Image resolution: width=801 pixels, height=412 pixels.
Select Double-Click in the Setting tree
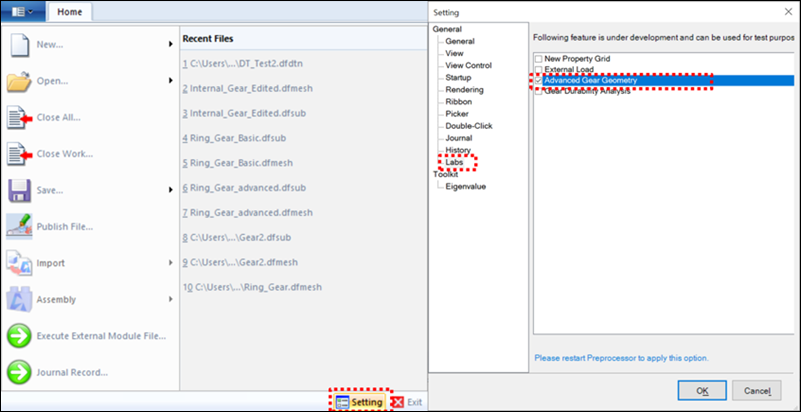469,126
